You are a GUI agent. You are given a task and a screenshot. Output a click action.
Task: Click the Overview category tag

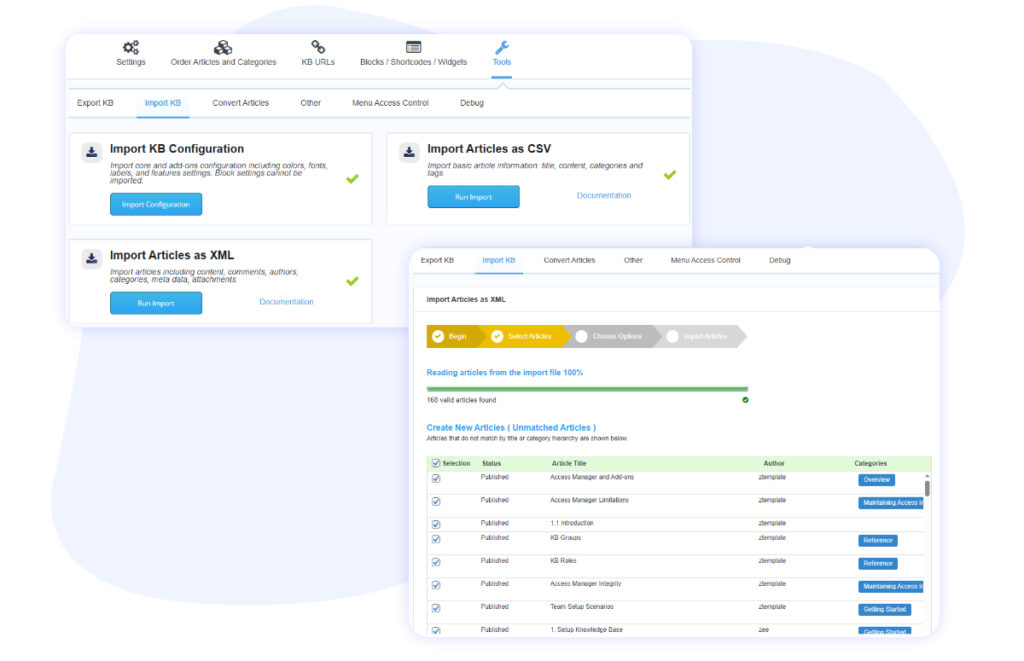876,480
